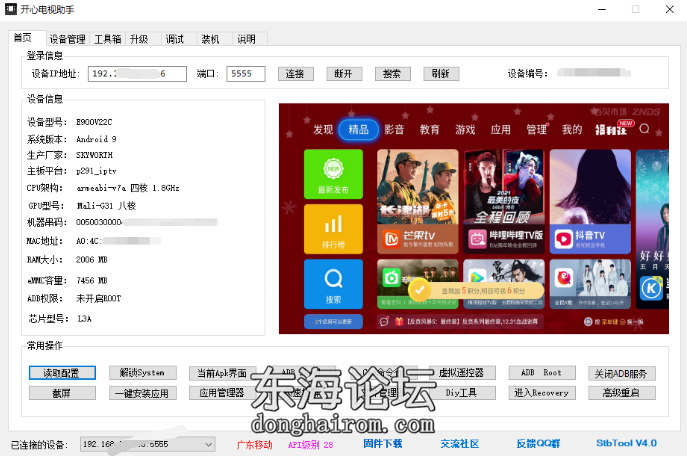Click the application logo in title bar
Image resolution: width=687 pixels, height=456 pixels.
click(x=11, y=9)
